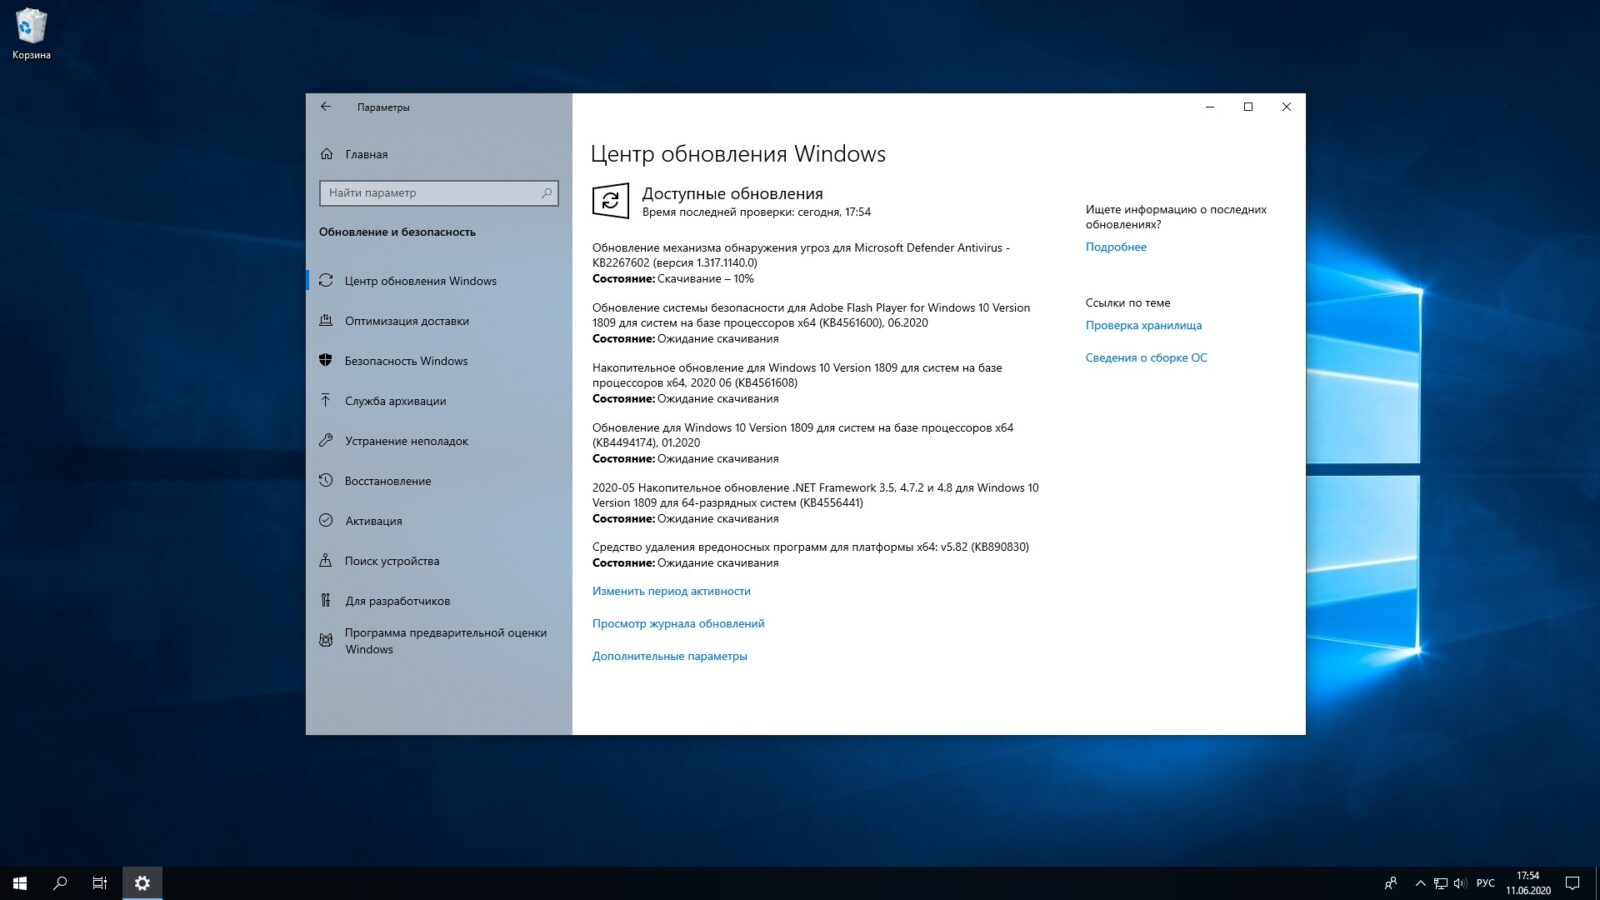
Task: Click the Скачивание – 10% status text
Action: (706, 279)
